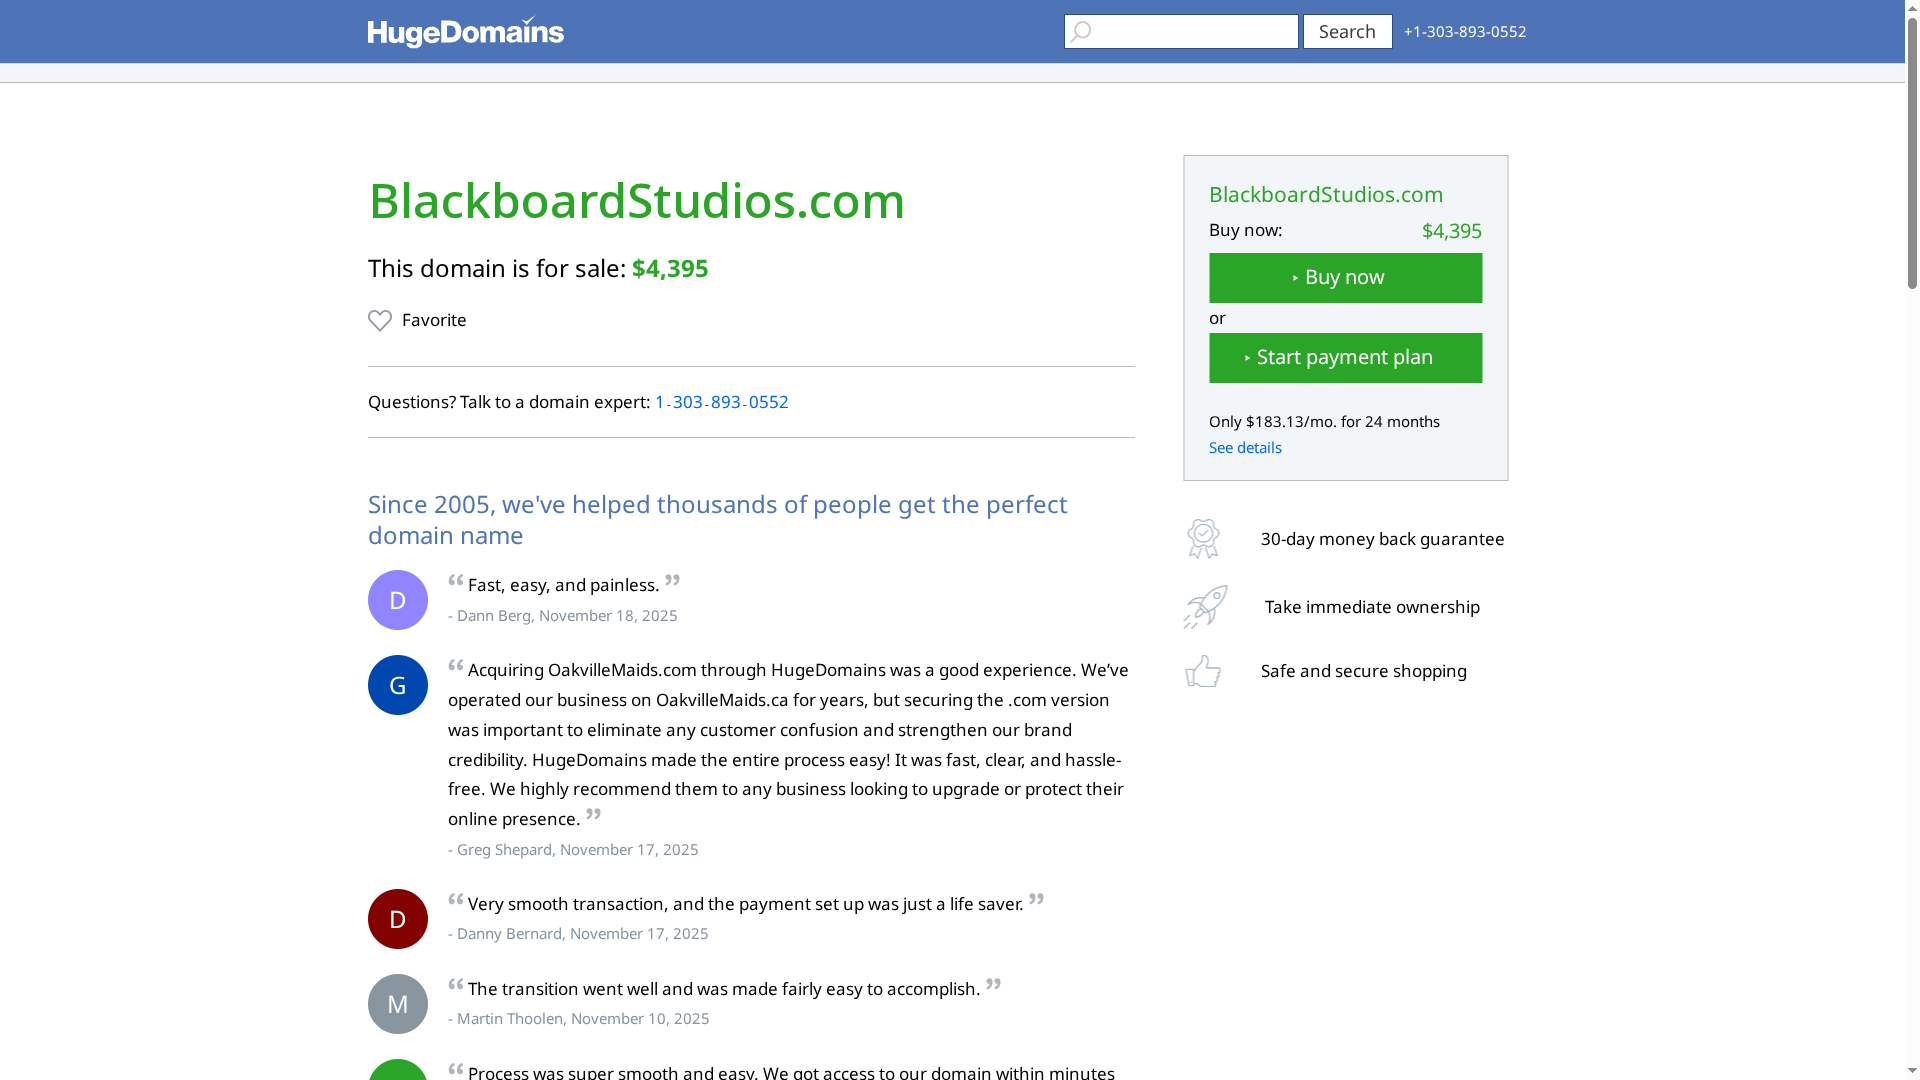
Task: Click the header phone number +1-303-893-0552
Action: (1465, 31)
